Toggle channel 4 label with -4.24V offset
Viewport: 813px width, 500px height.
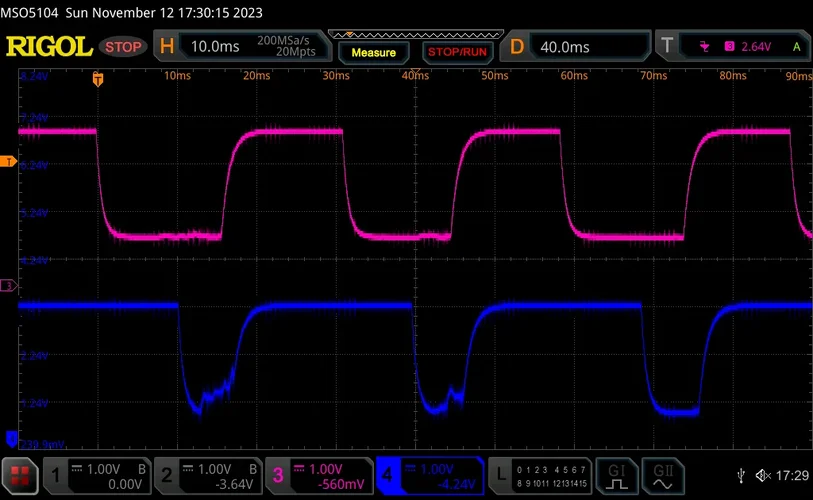click(430, 476)
